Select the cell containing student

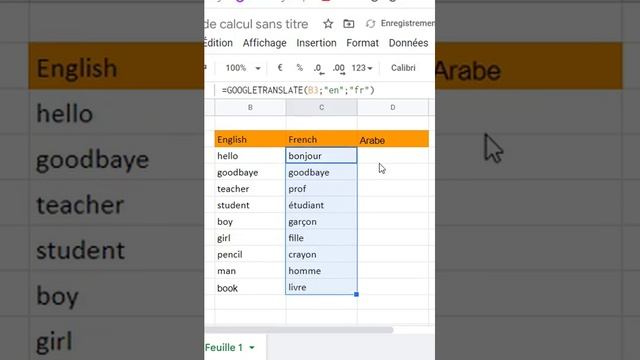pos(250,205)
